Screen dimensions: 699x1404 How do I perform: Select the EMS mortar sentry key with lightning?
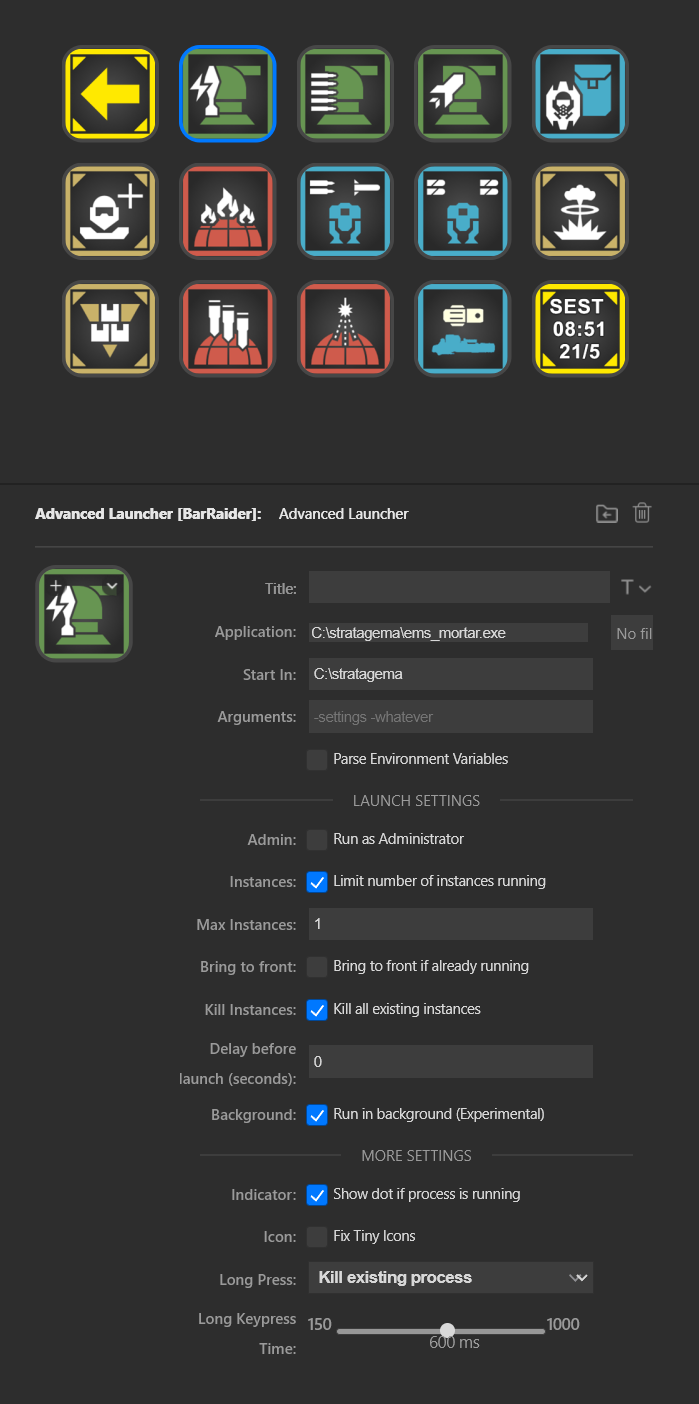[x=228, y=93]
